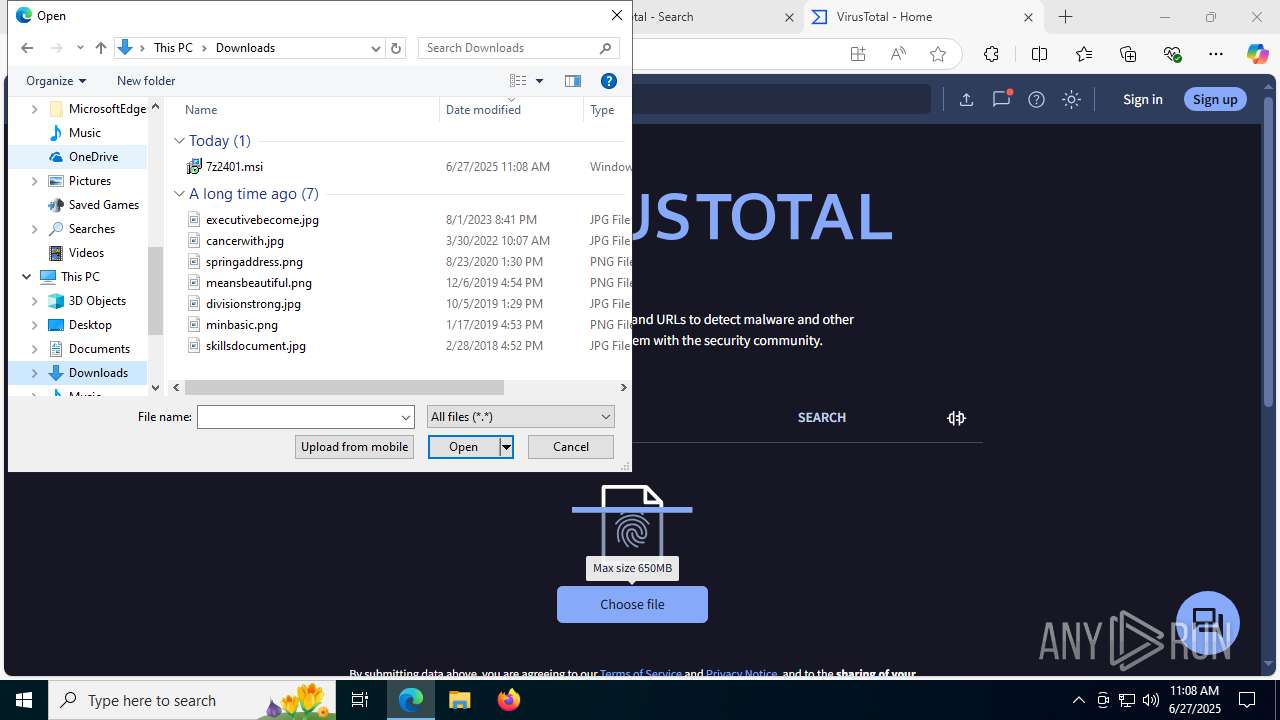Screen dimensions: 1280x720
Task: Launch Firefox from taskbar
Action: pos(509,700)
